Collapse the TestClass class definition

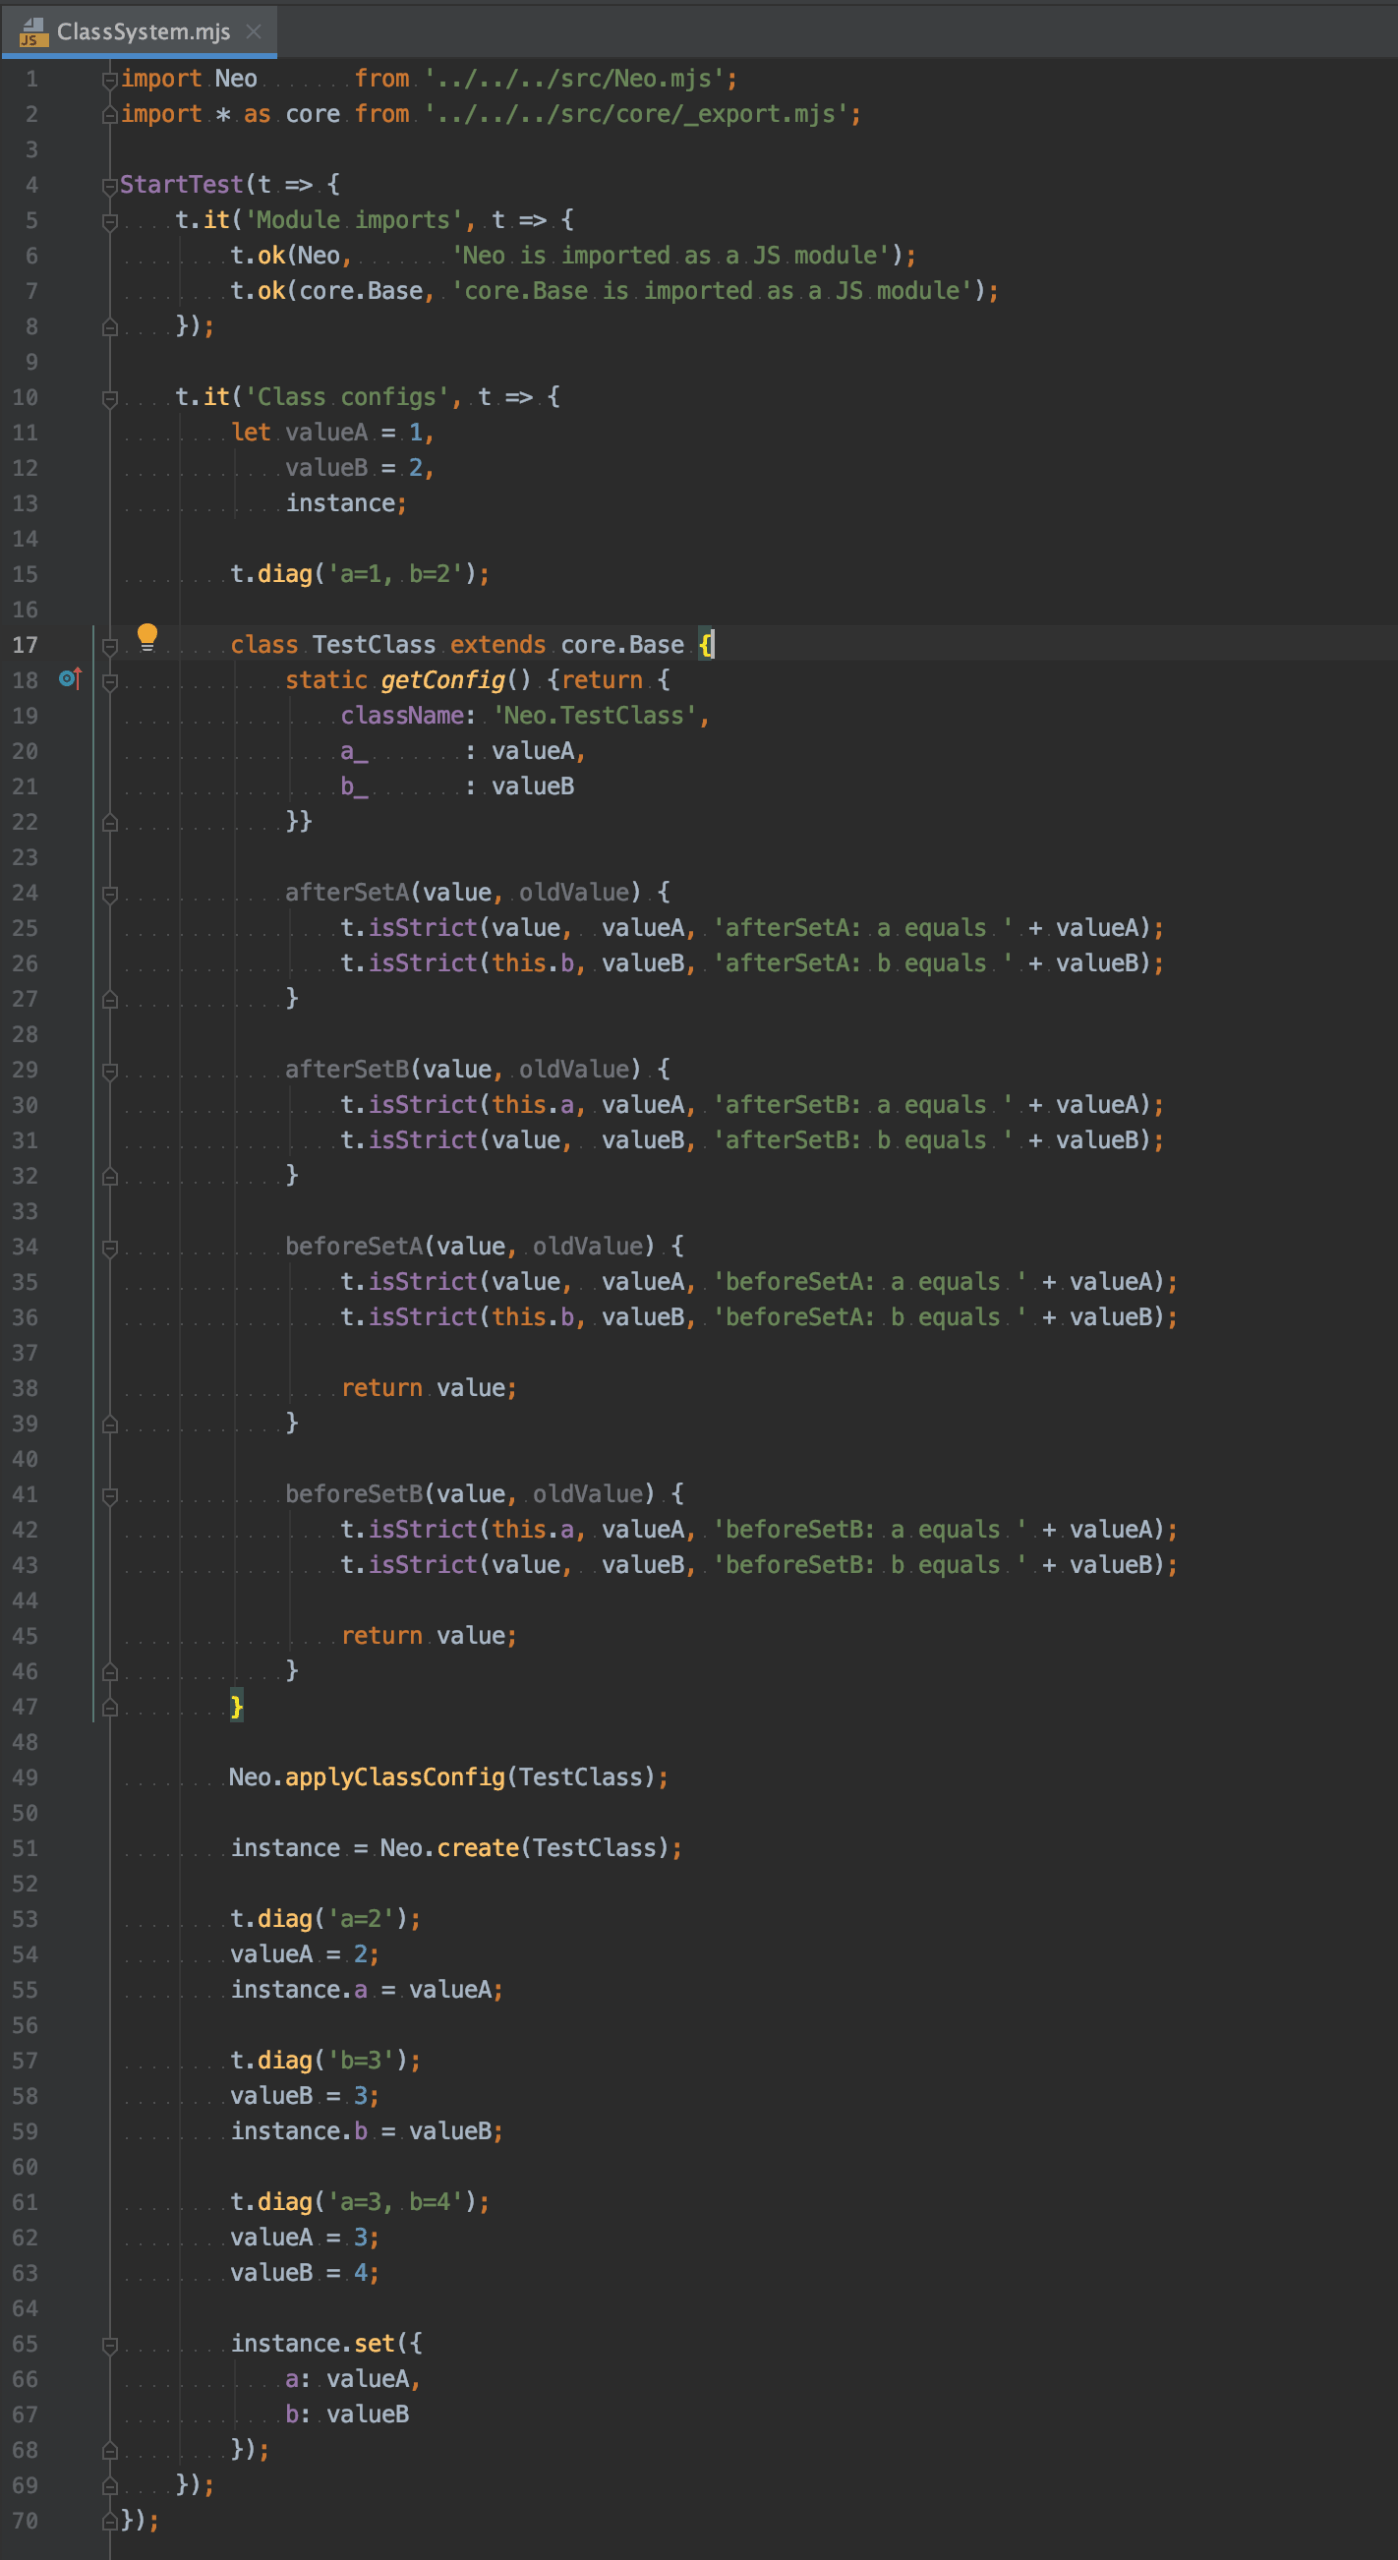click(x=110, y=646)
